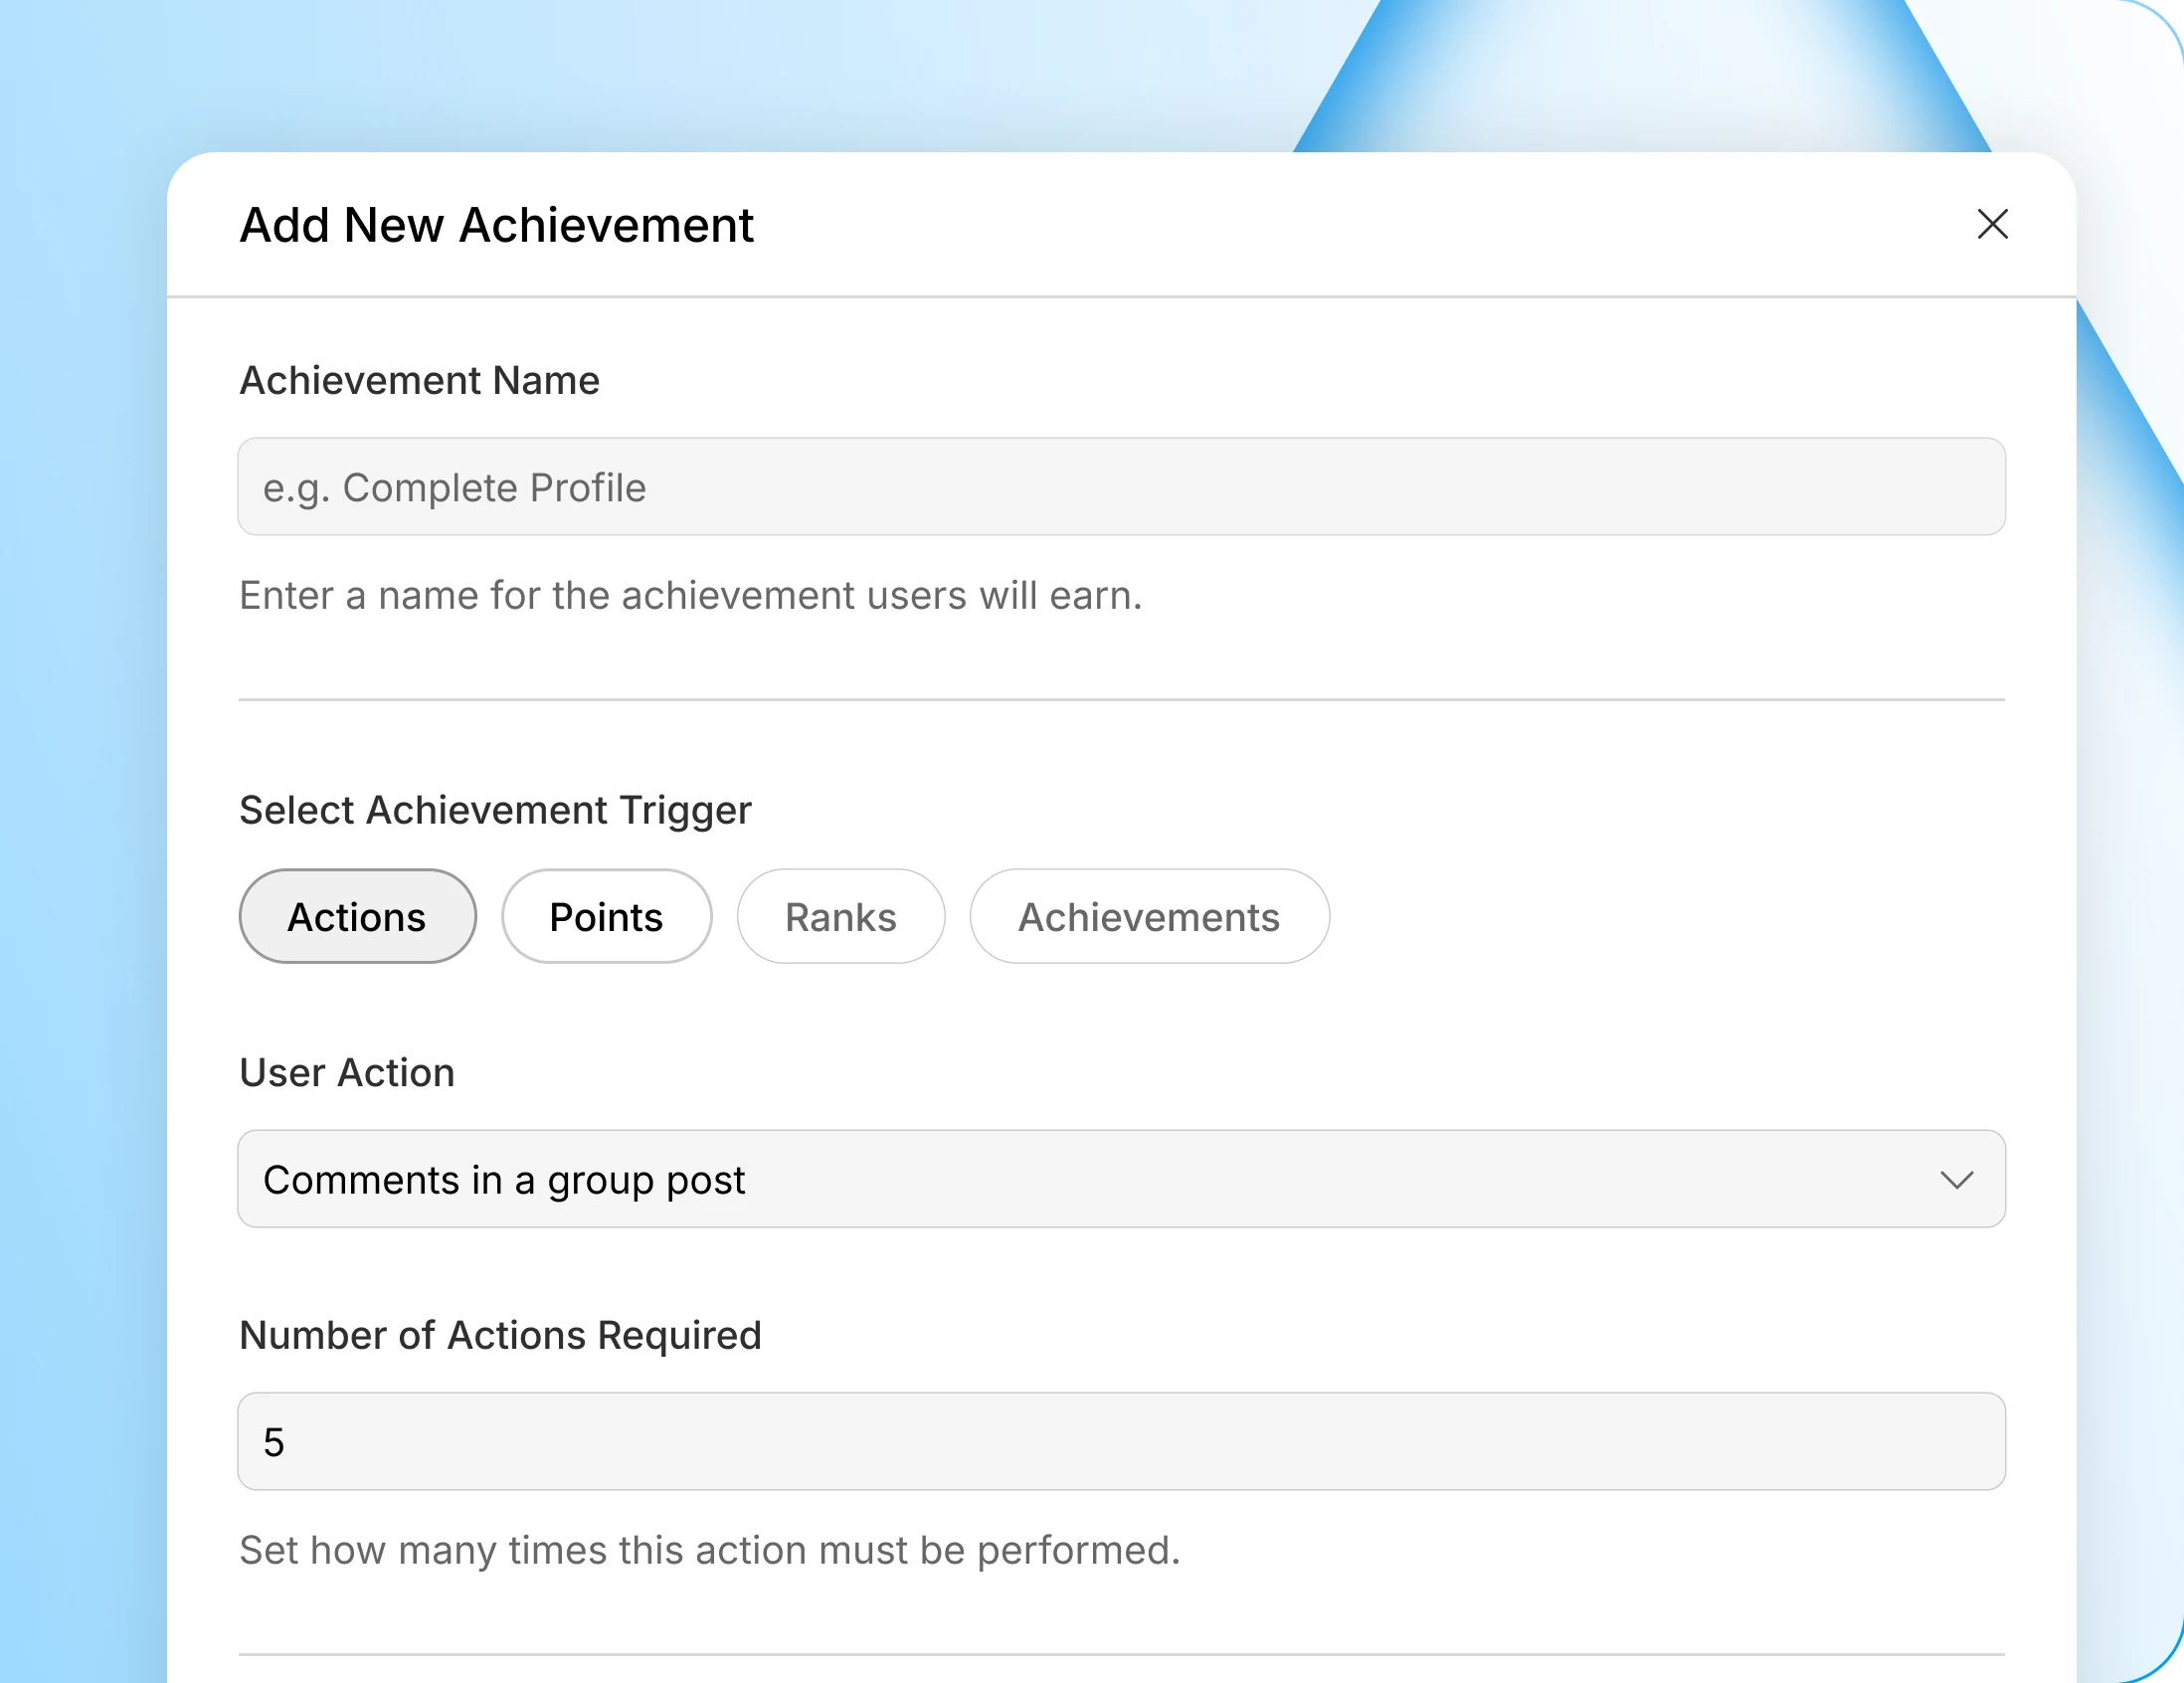Click the 'Number of Actions Required' label
This screenshot has width=2184, height=1683.
(500, 1335)
